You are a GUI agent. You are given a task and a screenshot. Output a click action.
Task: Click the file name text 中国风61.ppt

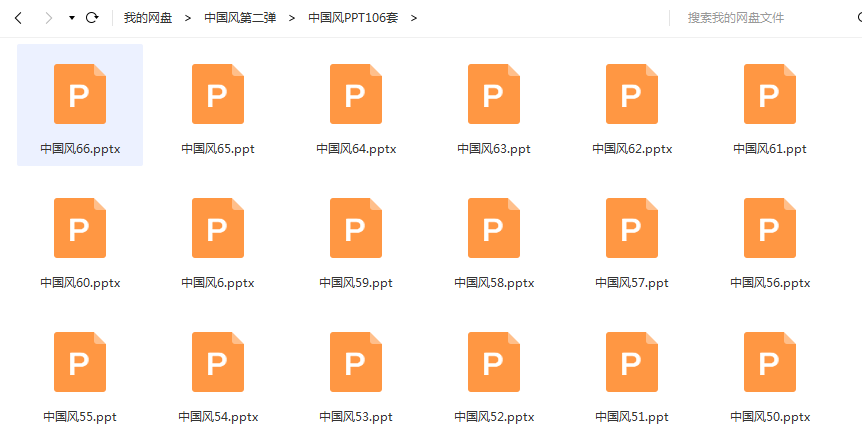click(770, 149)
